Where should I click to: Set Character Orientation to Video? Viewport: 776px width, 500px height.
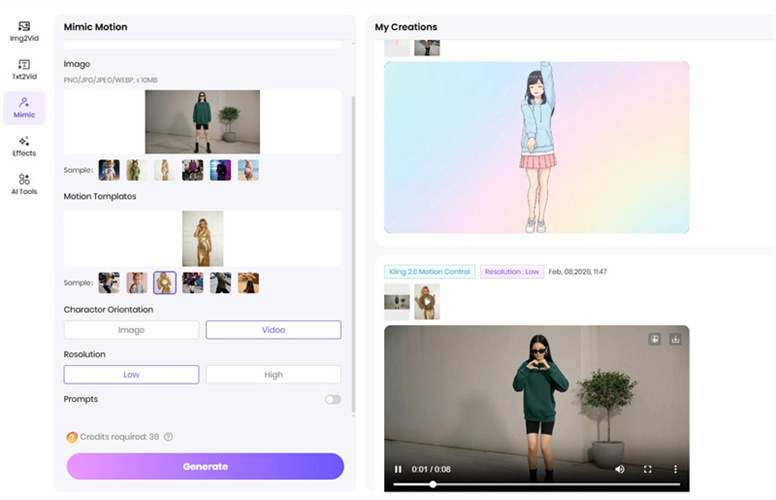273,330
